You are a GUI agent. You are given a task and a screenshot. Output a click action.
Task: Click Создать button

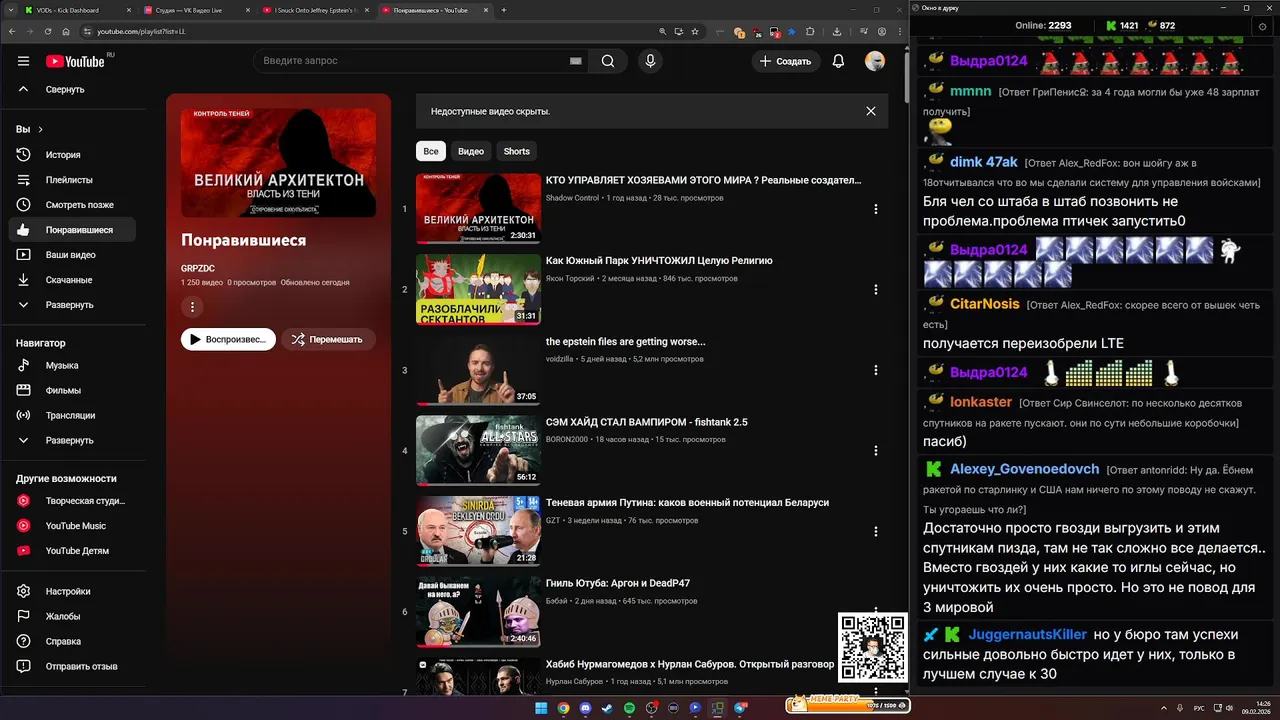(x=786, y=61)
